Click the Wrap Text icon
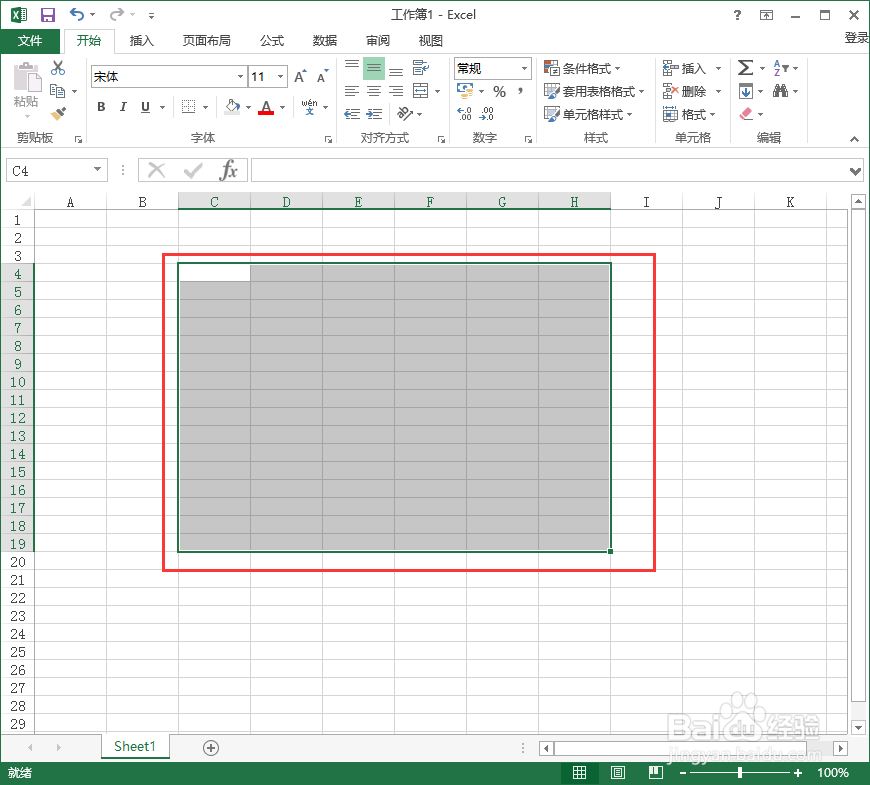The width and height of the screenshot is (870, 785). [421, 68]
